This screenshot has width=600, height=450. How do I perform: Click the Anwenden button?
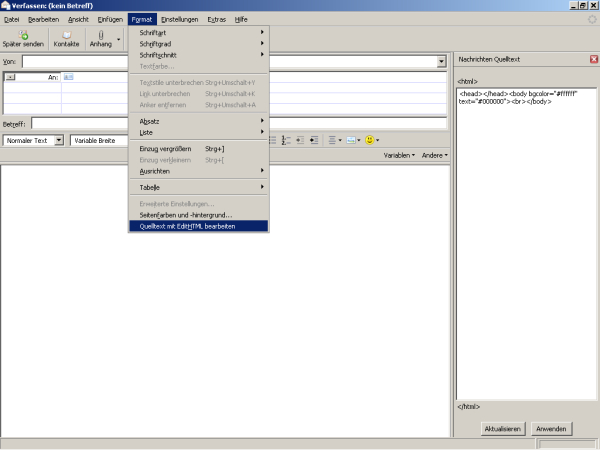pos(551,429)
